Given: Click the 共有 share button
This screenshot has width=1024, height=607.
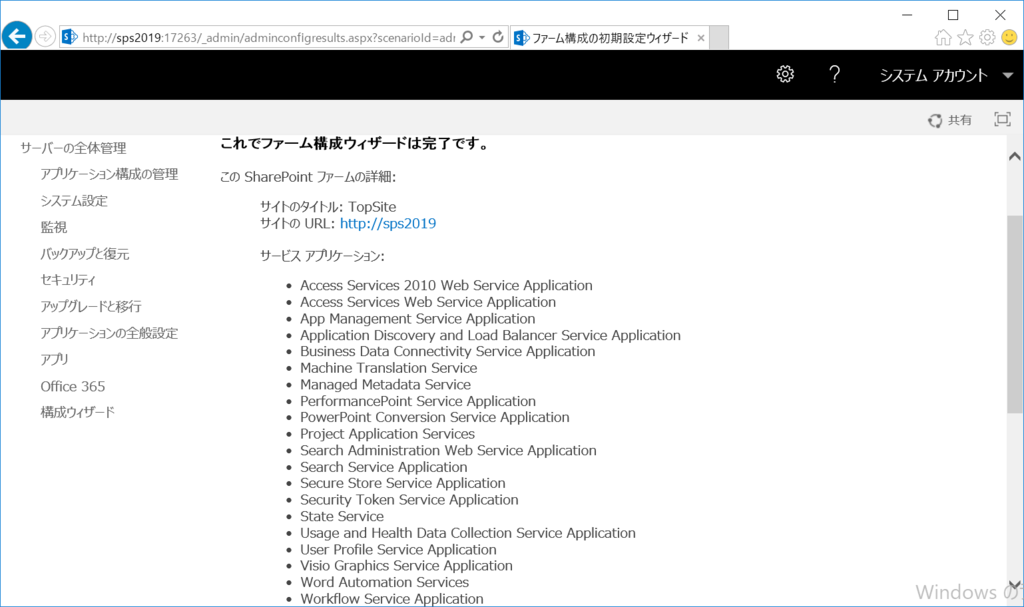Looking at the screenshot, I should [x=950, y=120].
